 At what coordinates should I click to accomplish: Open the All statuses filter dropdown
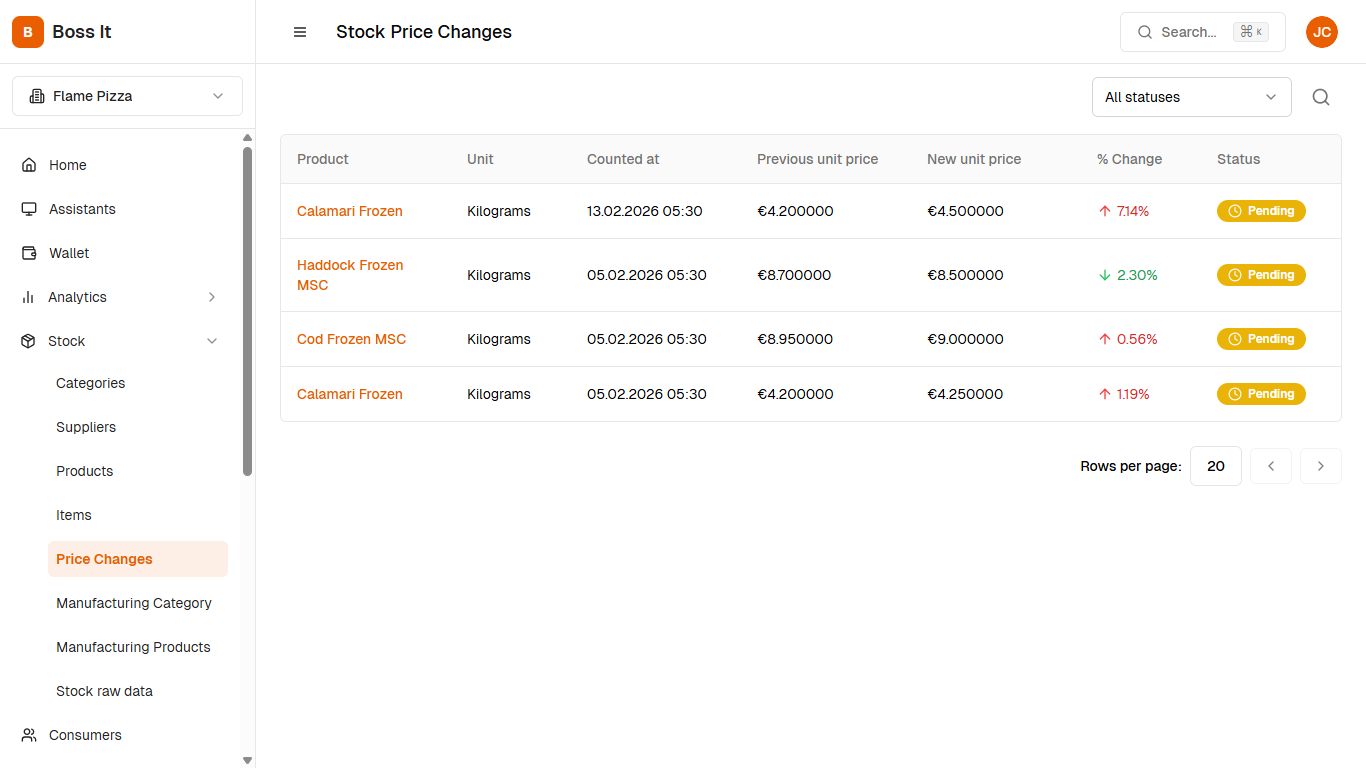click(1191, 97)
